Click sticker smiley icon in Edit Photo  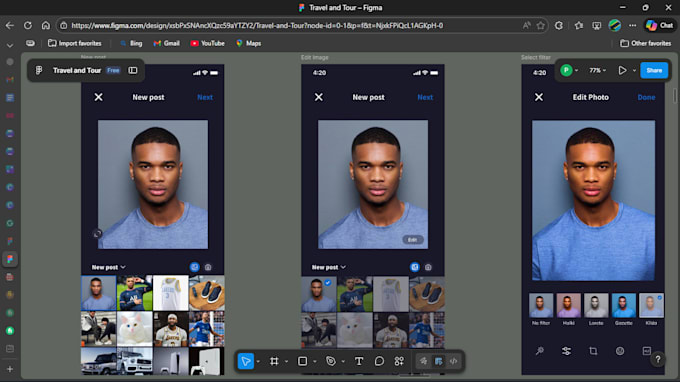click(620, 351)
